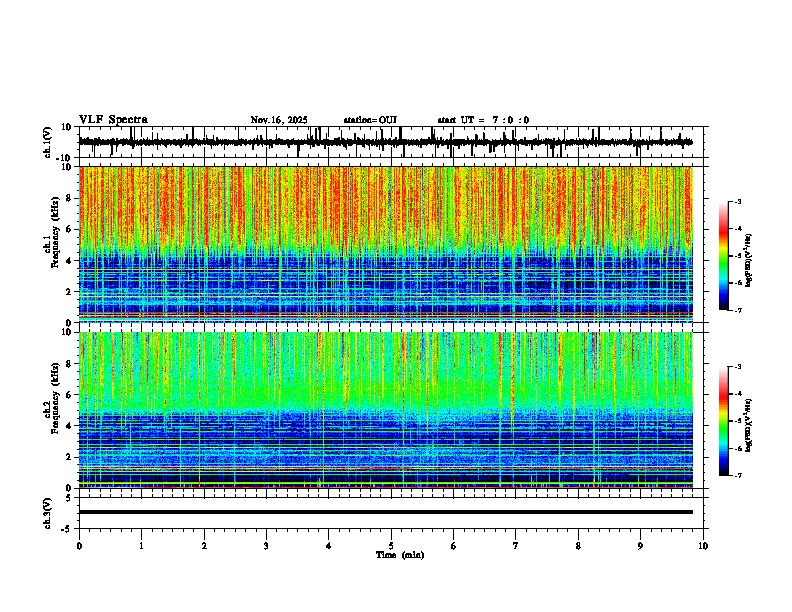Click the "6" tick on the time axis
Viewport: 792px width, 612px height.
pyautogui.click(x=454, y=546)
